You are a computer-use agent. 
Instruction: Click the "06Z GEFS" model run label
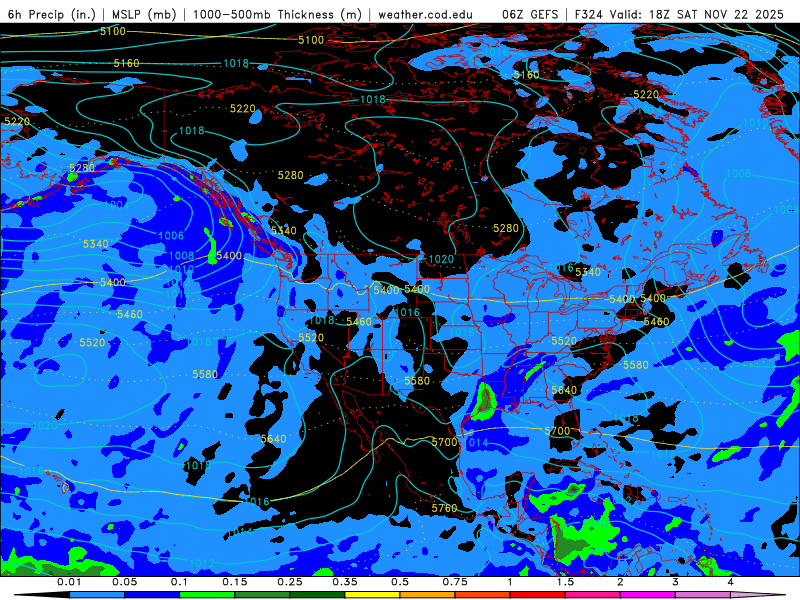[530, 14]
